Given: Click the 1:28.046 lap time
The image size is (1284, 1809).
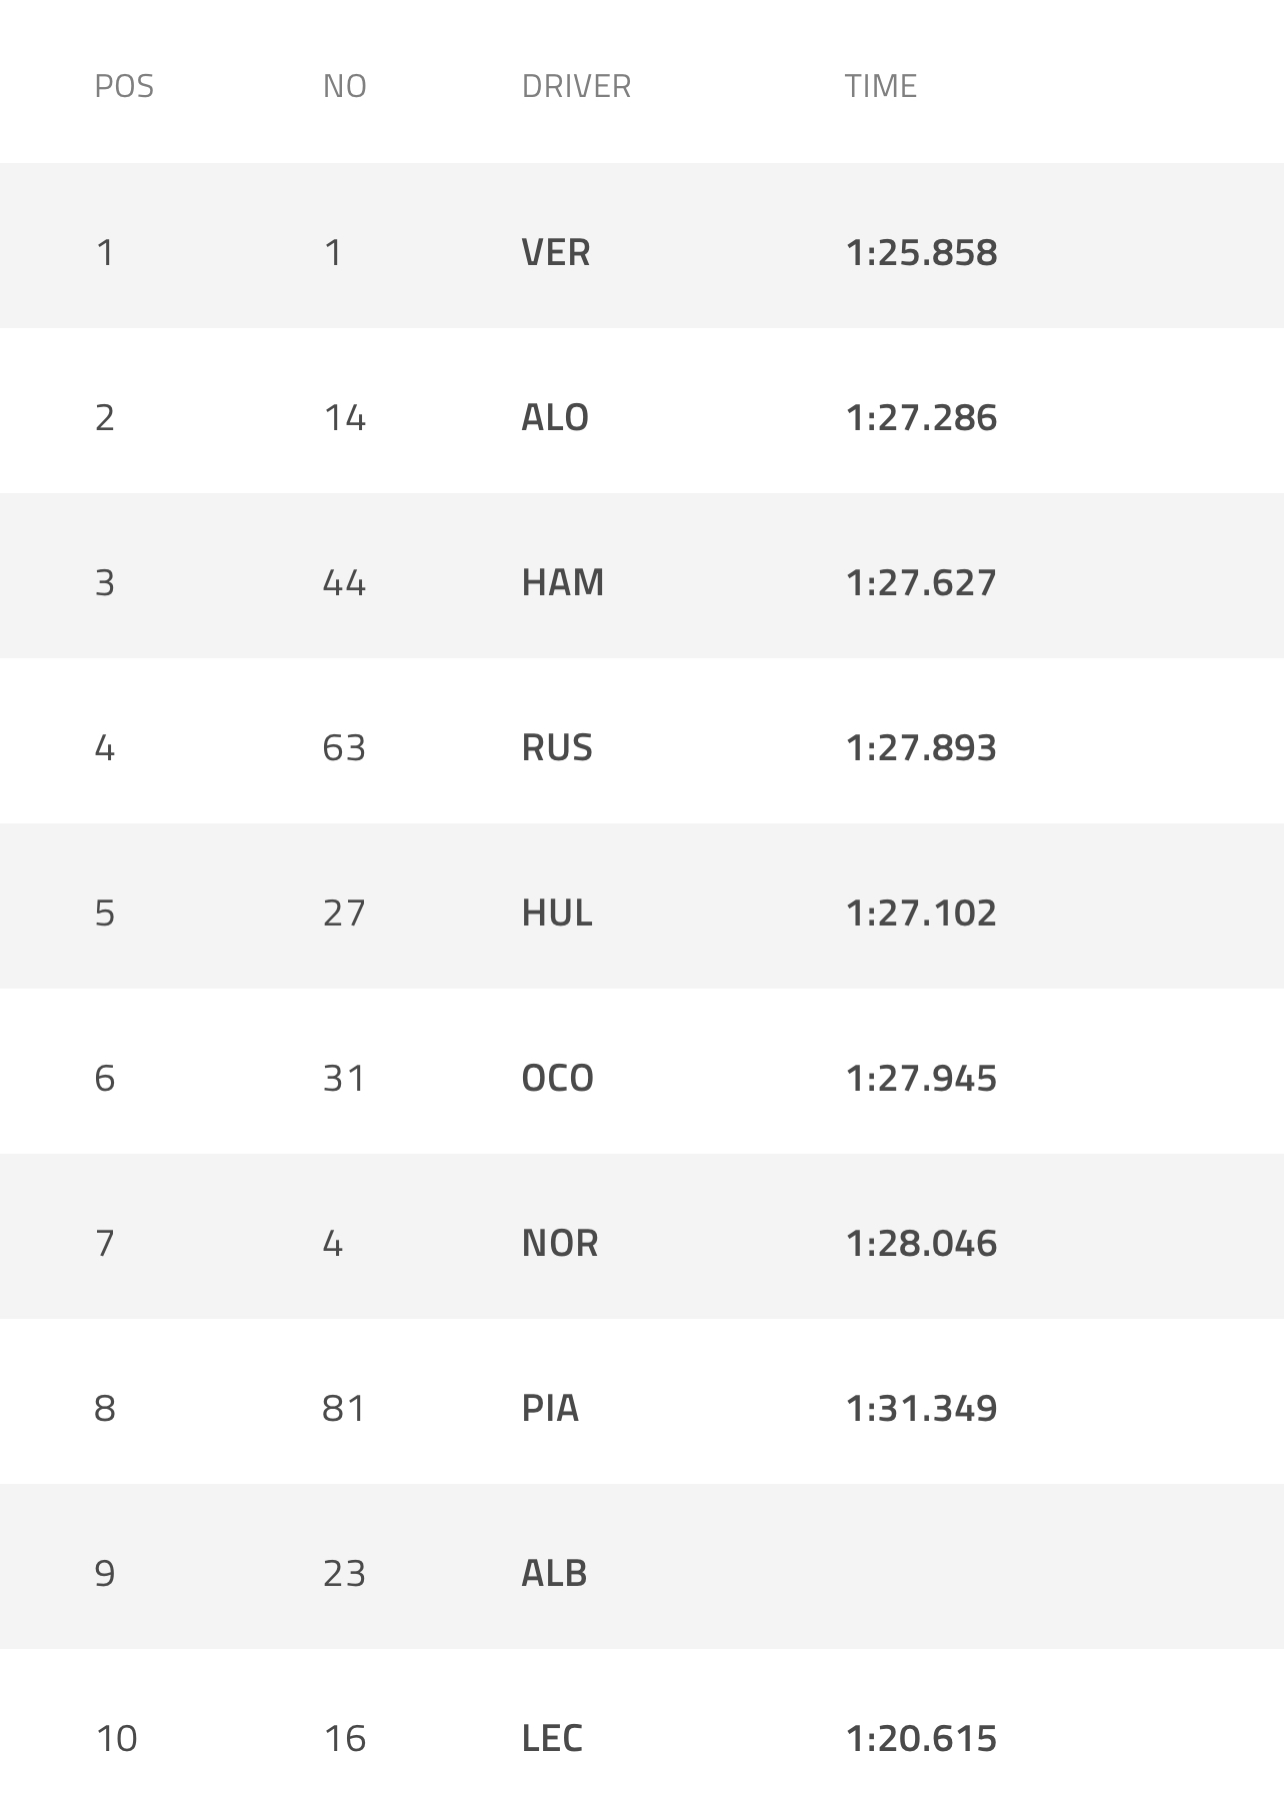Looking at the screenshot, I should pos(921,1243).
